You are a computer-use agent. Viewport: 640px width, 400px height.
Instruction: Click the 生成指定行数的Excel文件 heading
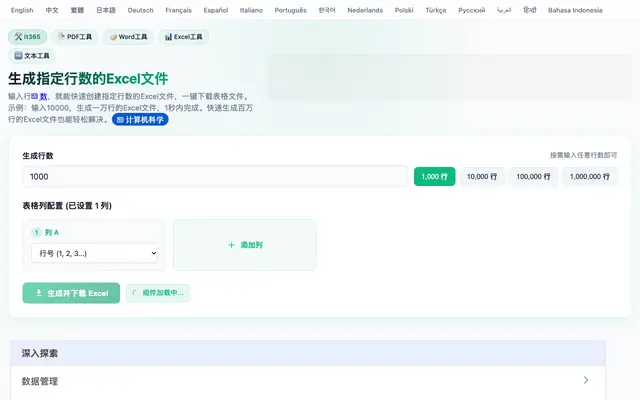tap(88, 79)
